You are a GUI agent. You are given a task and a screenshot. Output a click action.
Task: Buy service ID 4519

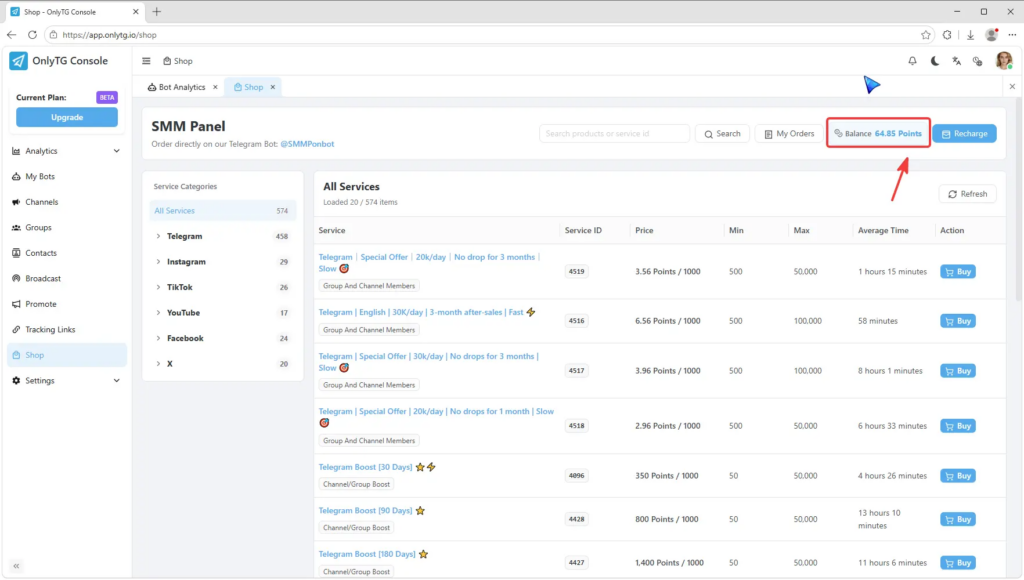click(x=958, y=272)
